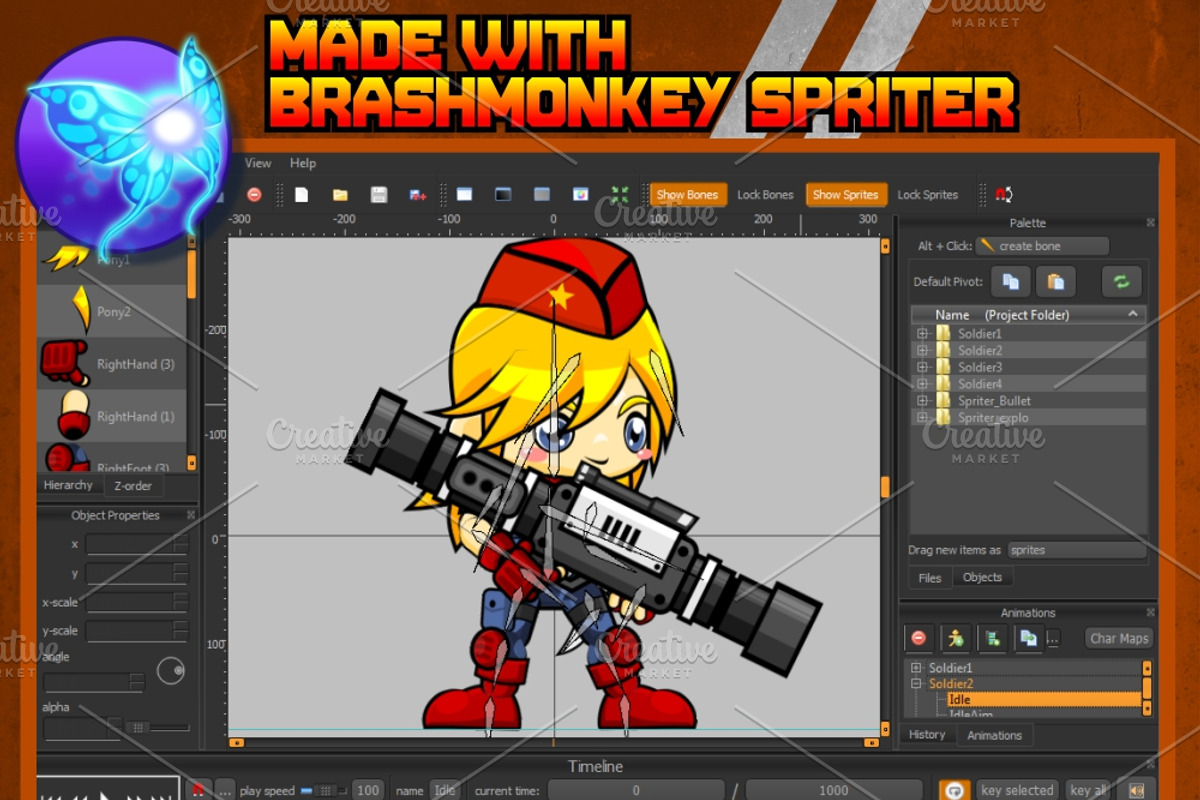Viewport: 1200px width, 800px height.
Task: Add a new entity with the figure icon
Action: coord(956,638)
